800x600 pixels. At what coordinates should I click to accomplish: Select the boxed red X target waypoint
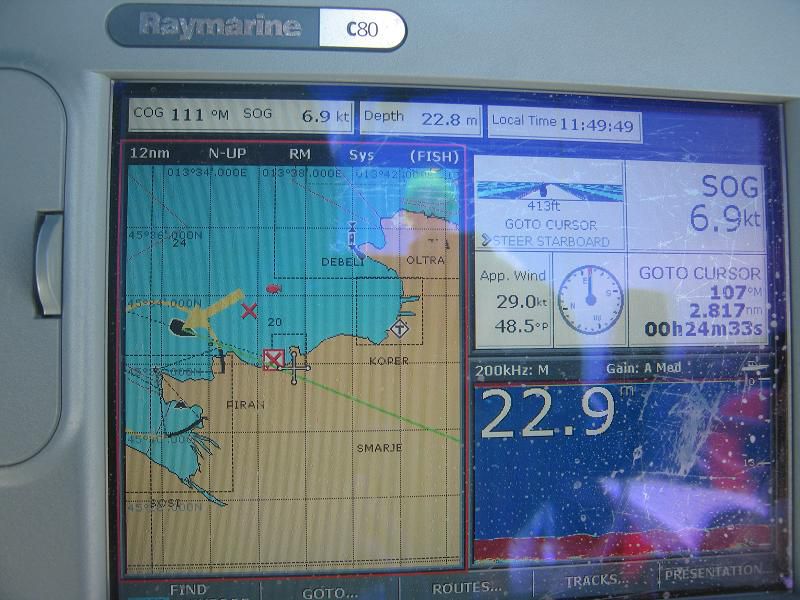[273, 359]
